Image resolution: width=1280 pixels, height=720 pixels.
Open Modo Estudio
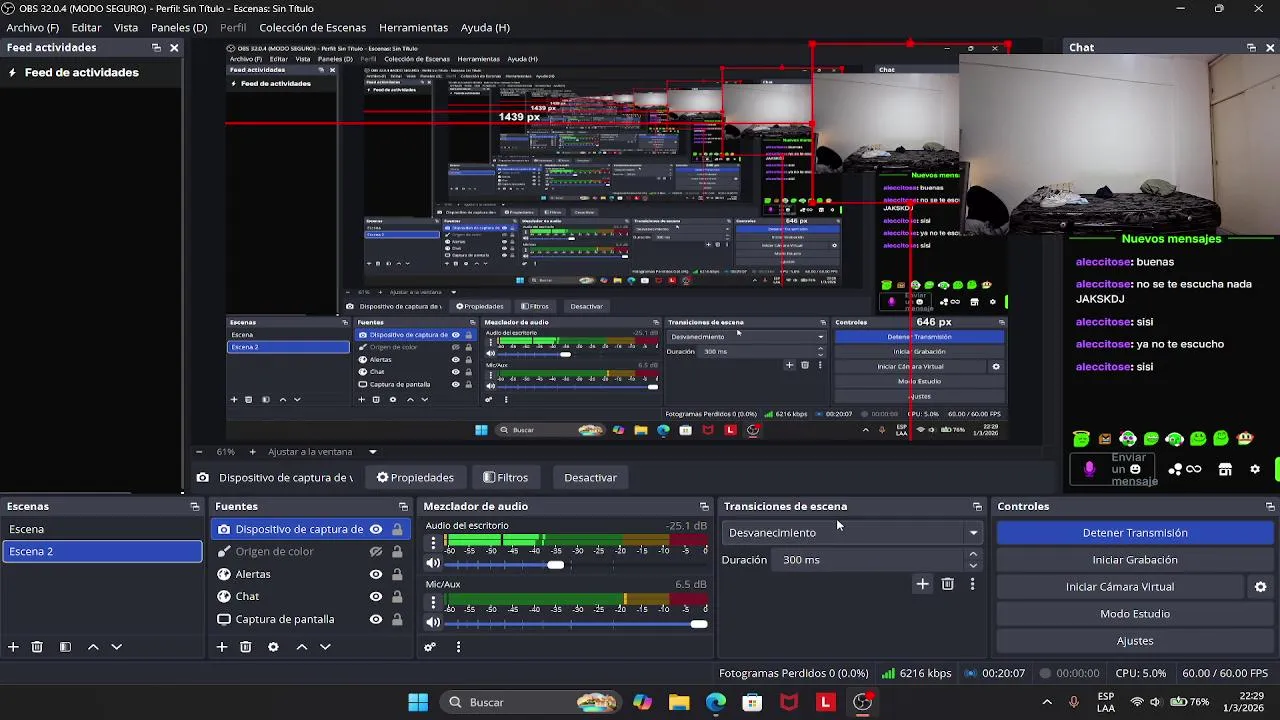coord(1135,614)
